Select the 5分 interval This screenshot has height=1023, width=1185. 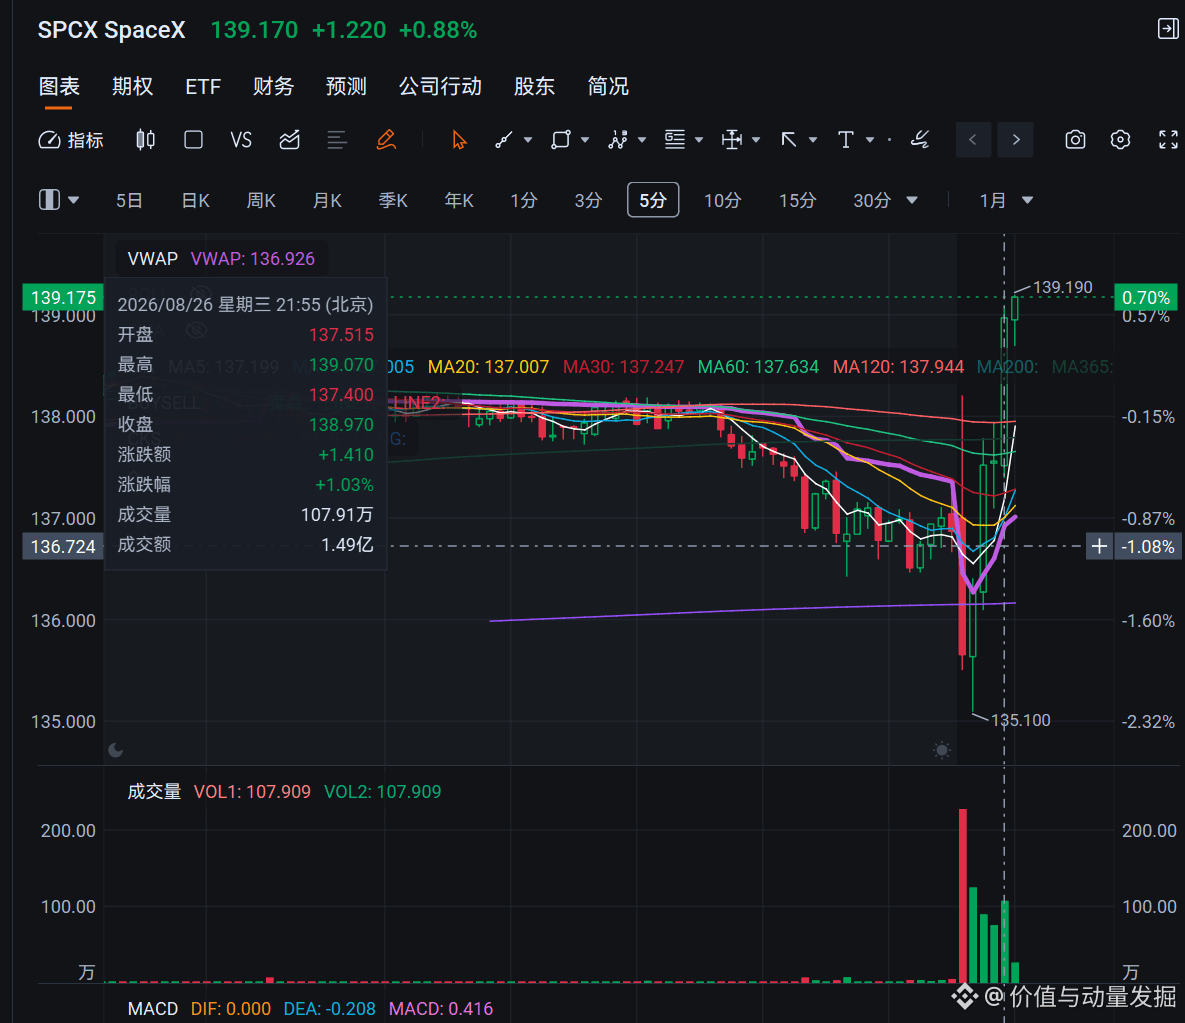[653, 200]
